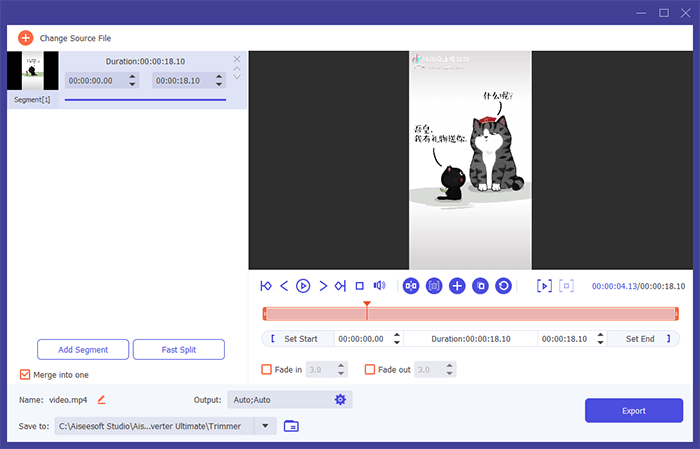Adjust the Set Start time stepper arrows
This screenshot has height=449, width=700.
click(396, 339)
